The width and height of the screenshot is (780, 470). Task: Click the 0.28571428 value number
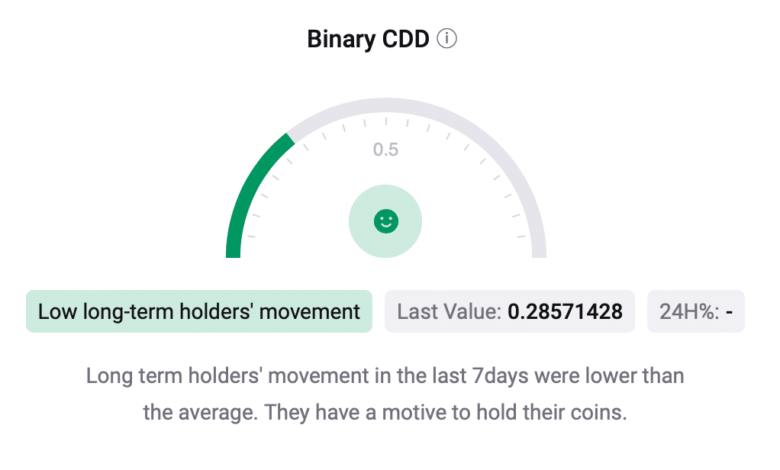(565, 312)
